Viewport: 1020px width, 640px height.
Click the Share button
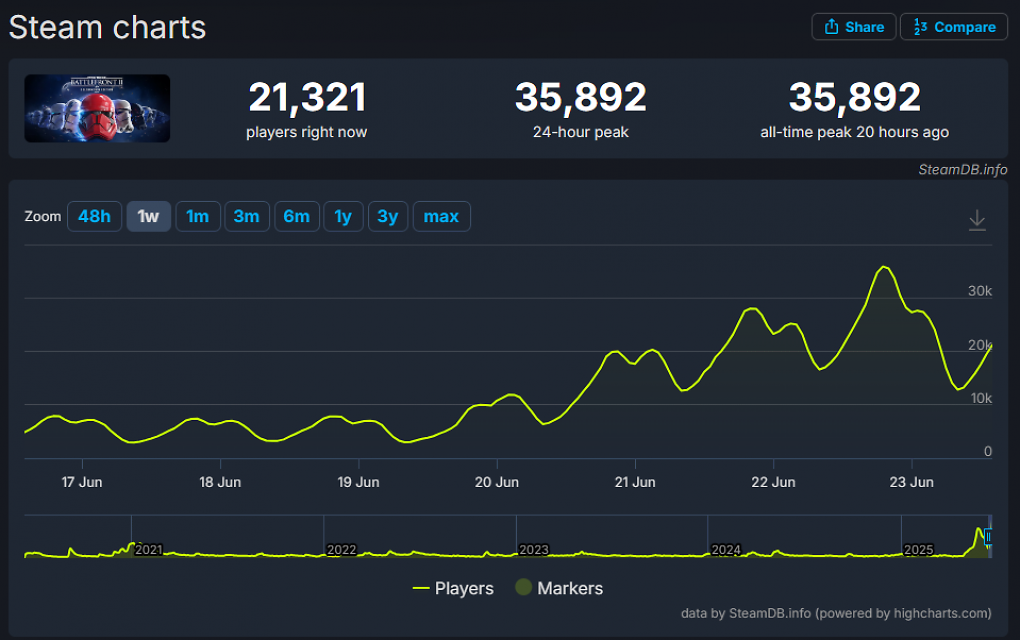tap(853, 27)
